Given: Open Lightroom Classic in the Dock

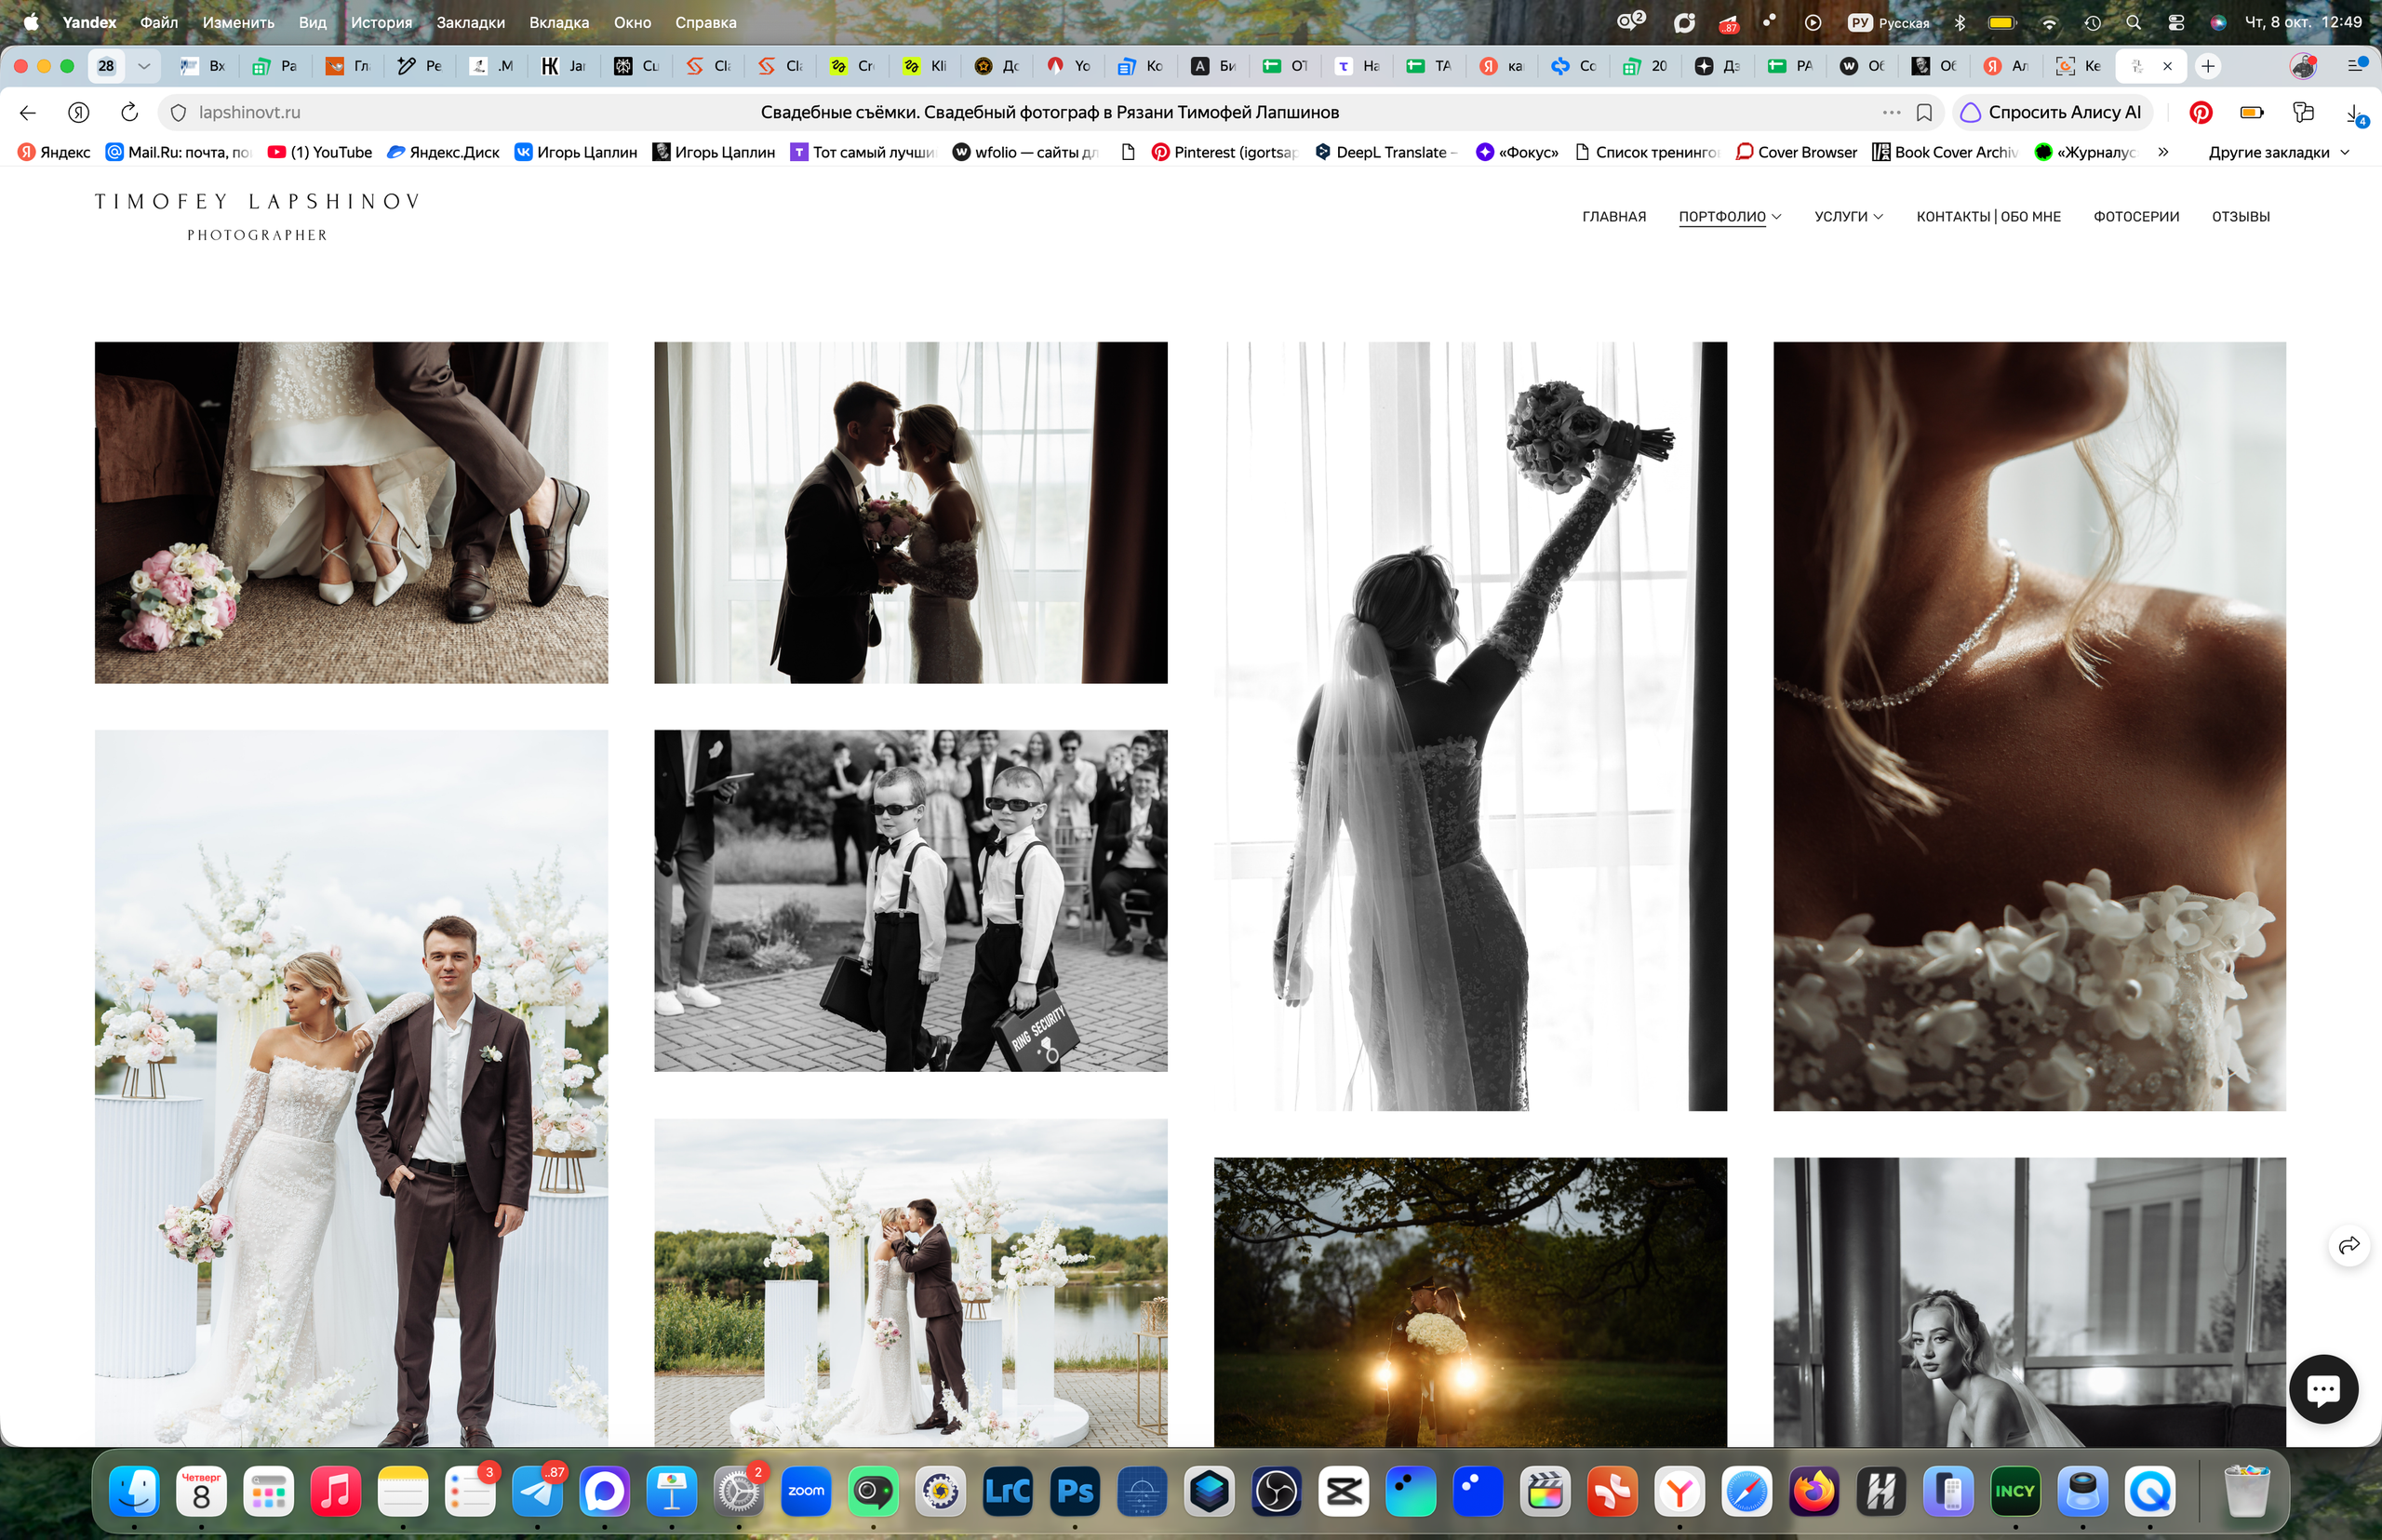Looking at the screenshot, I should [x=1007, y=1491].
